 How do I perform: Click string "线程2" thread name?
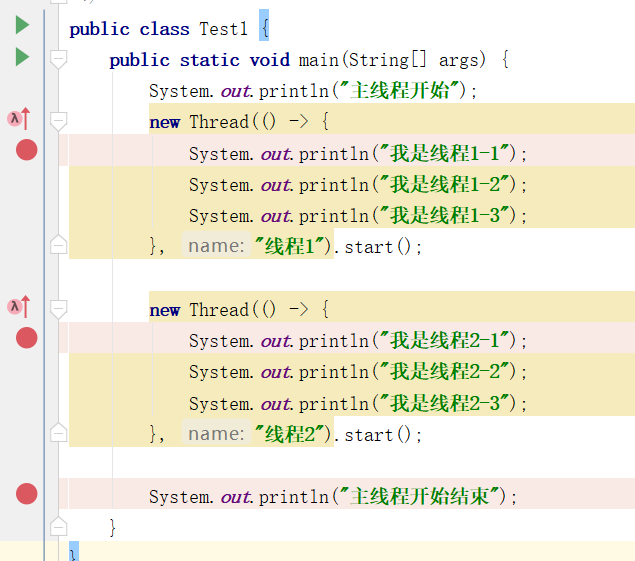tap(289, 434)
